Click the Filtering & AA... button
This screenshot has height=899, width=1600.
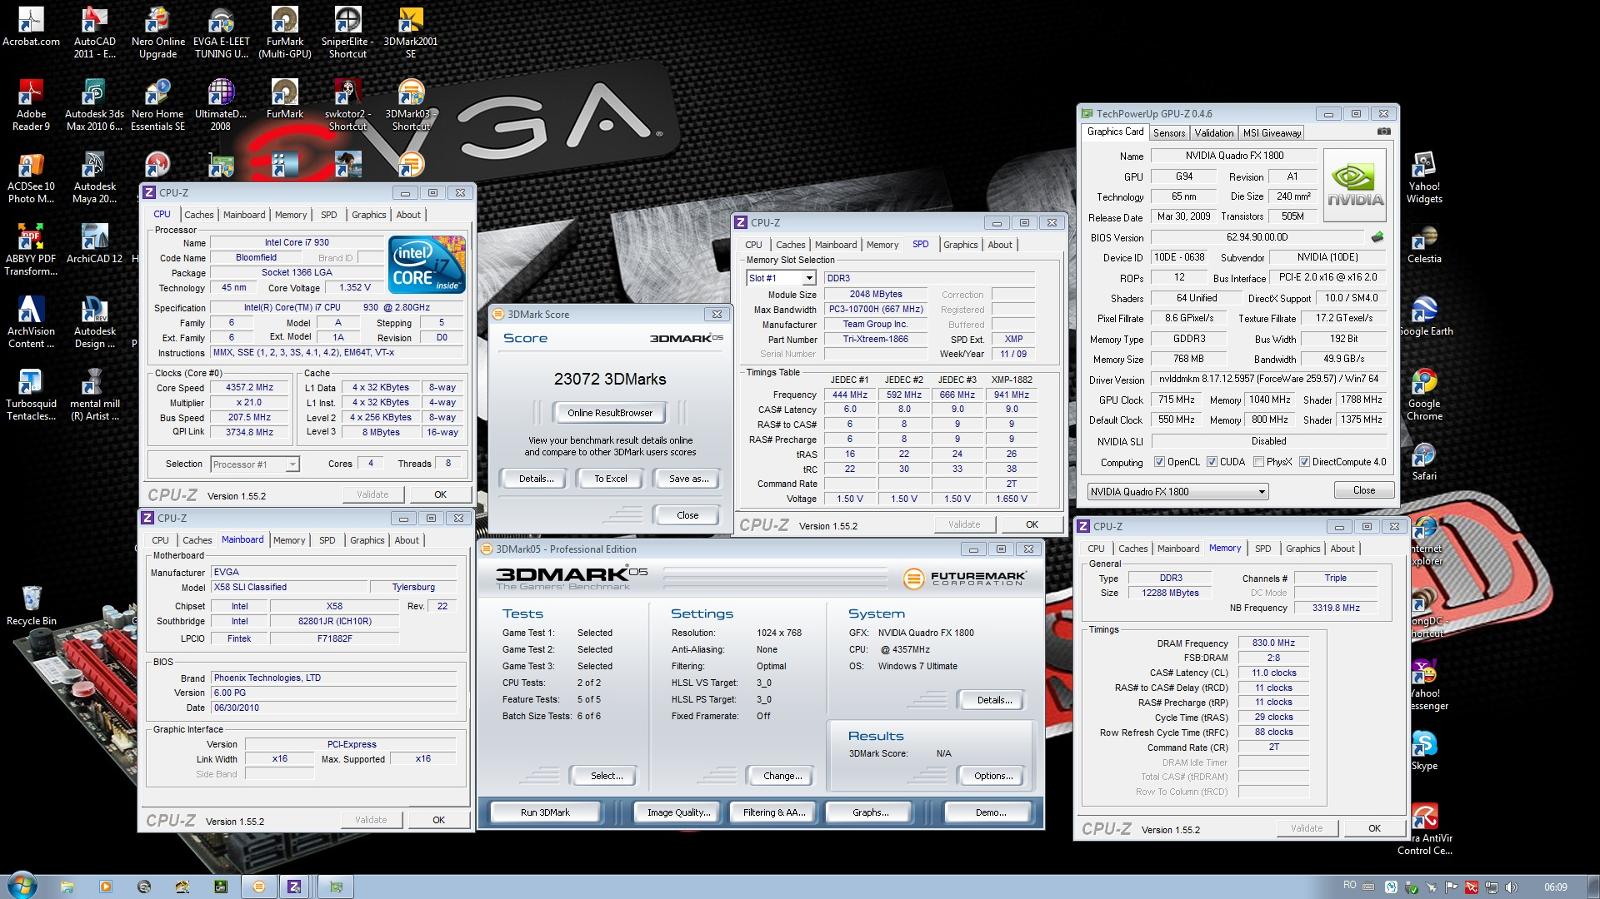point(774,812)
